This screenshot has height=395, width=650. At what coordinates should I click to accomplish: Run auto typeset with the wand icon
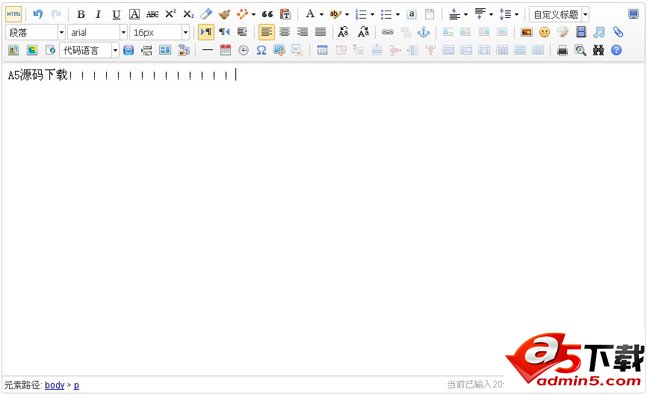(242, 15)
